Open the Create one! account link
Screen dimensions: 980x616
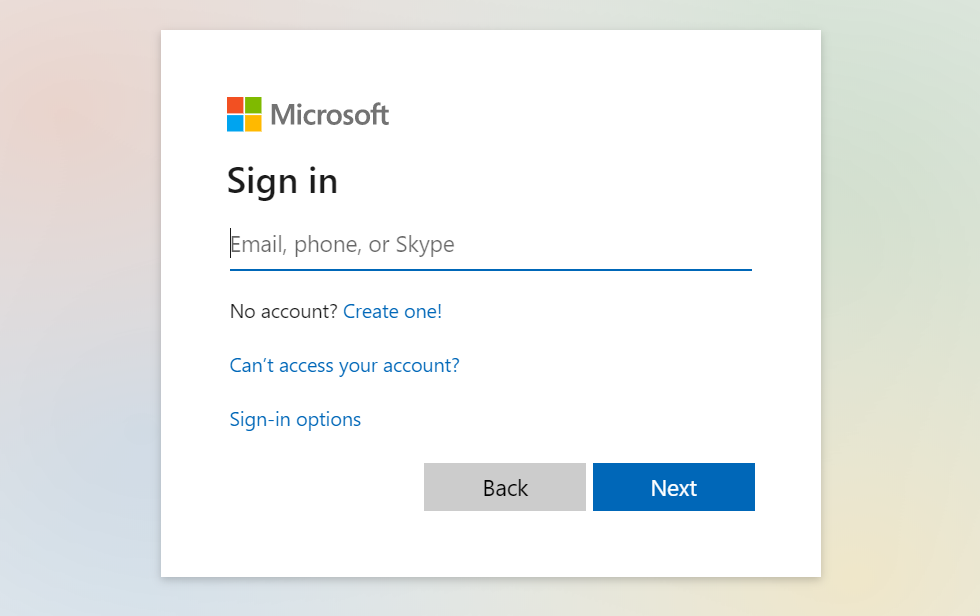point(392,311)
